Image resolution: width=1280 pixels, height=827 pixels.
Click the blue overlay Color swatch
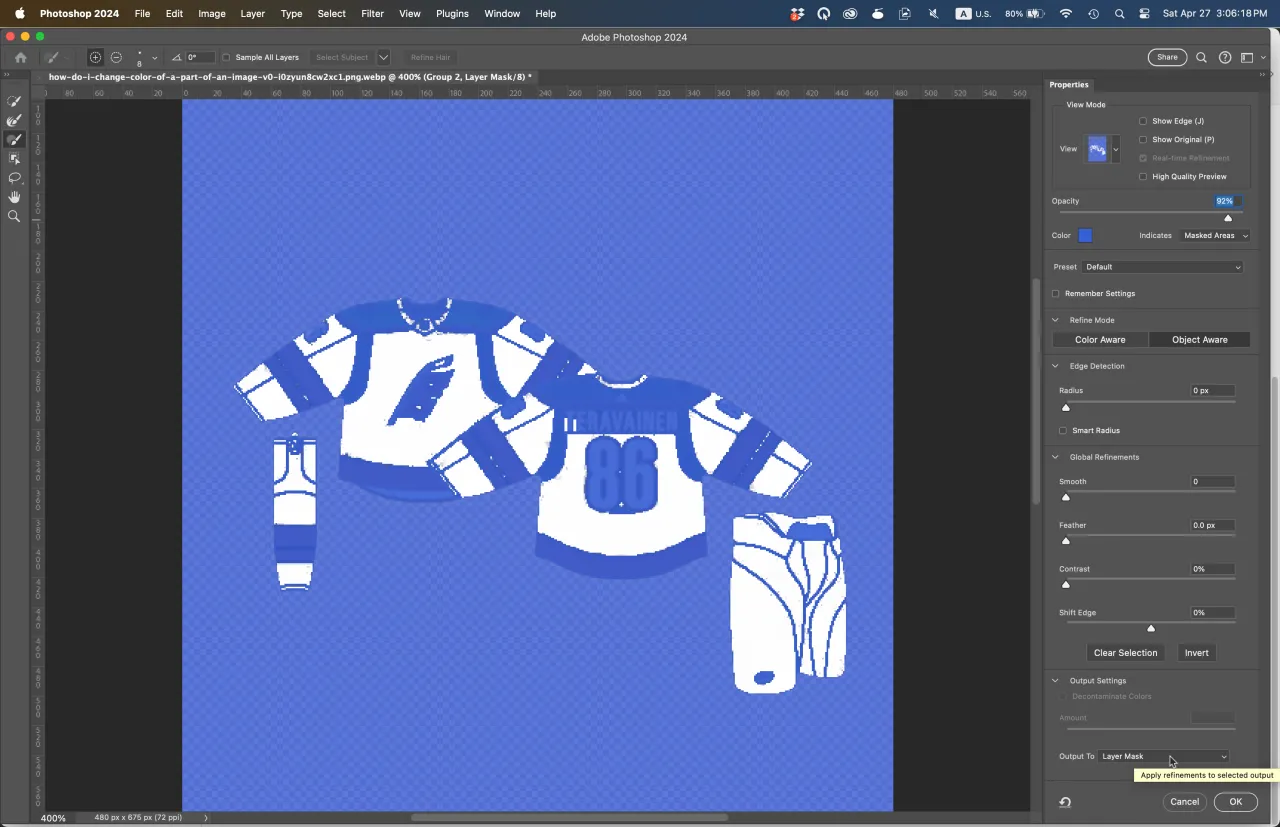[x=1085, y=236]
